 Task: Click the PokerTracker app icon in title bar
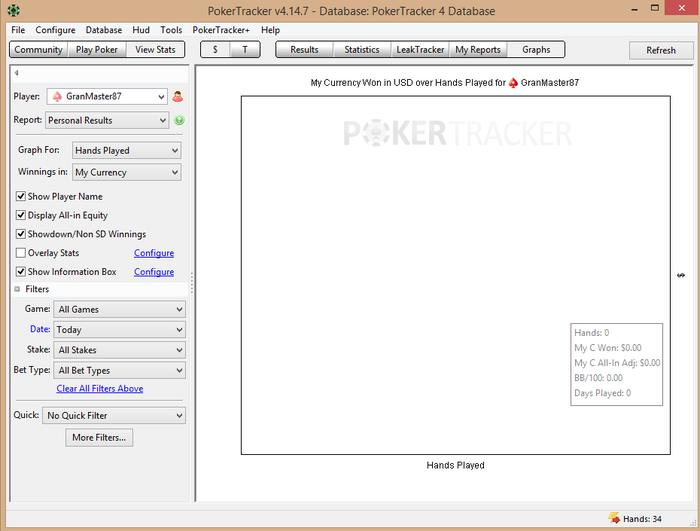tap(13, 10)
